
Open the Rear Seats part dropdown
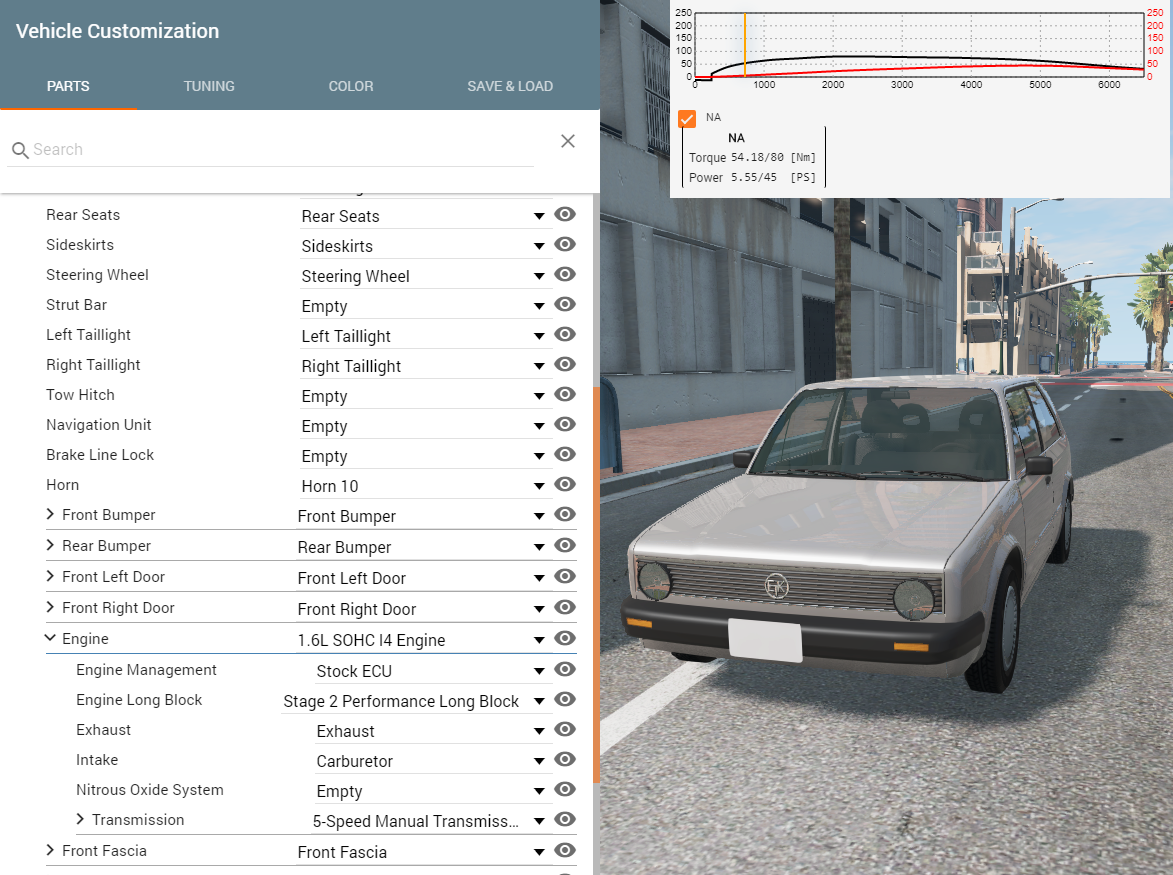tap(424, 216)
